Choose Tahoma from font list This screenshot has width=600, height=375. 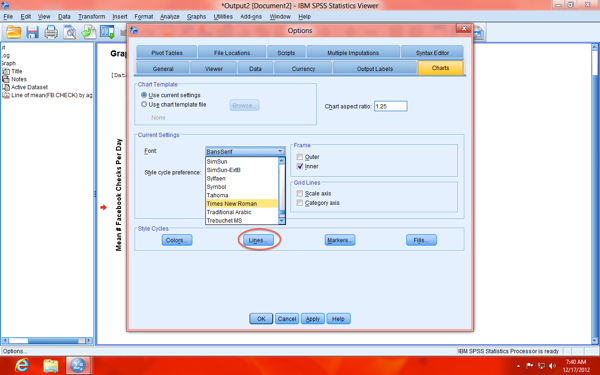click(x=242, y=195)
